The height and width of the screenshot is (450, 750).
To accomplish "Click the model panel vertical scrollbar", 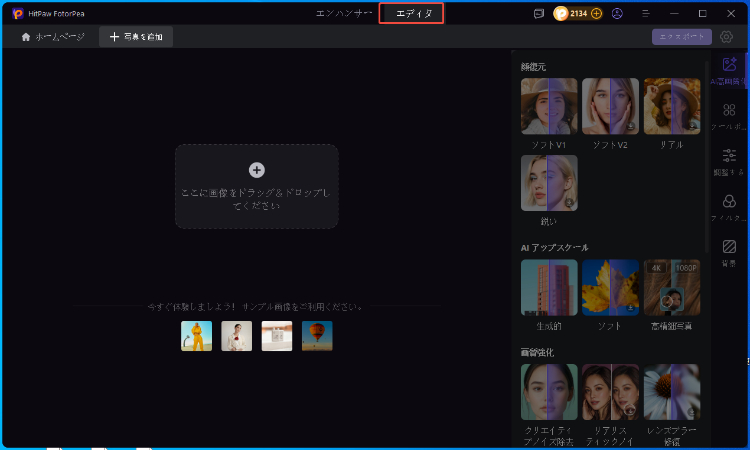I will [707, 158].
